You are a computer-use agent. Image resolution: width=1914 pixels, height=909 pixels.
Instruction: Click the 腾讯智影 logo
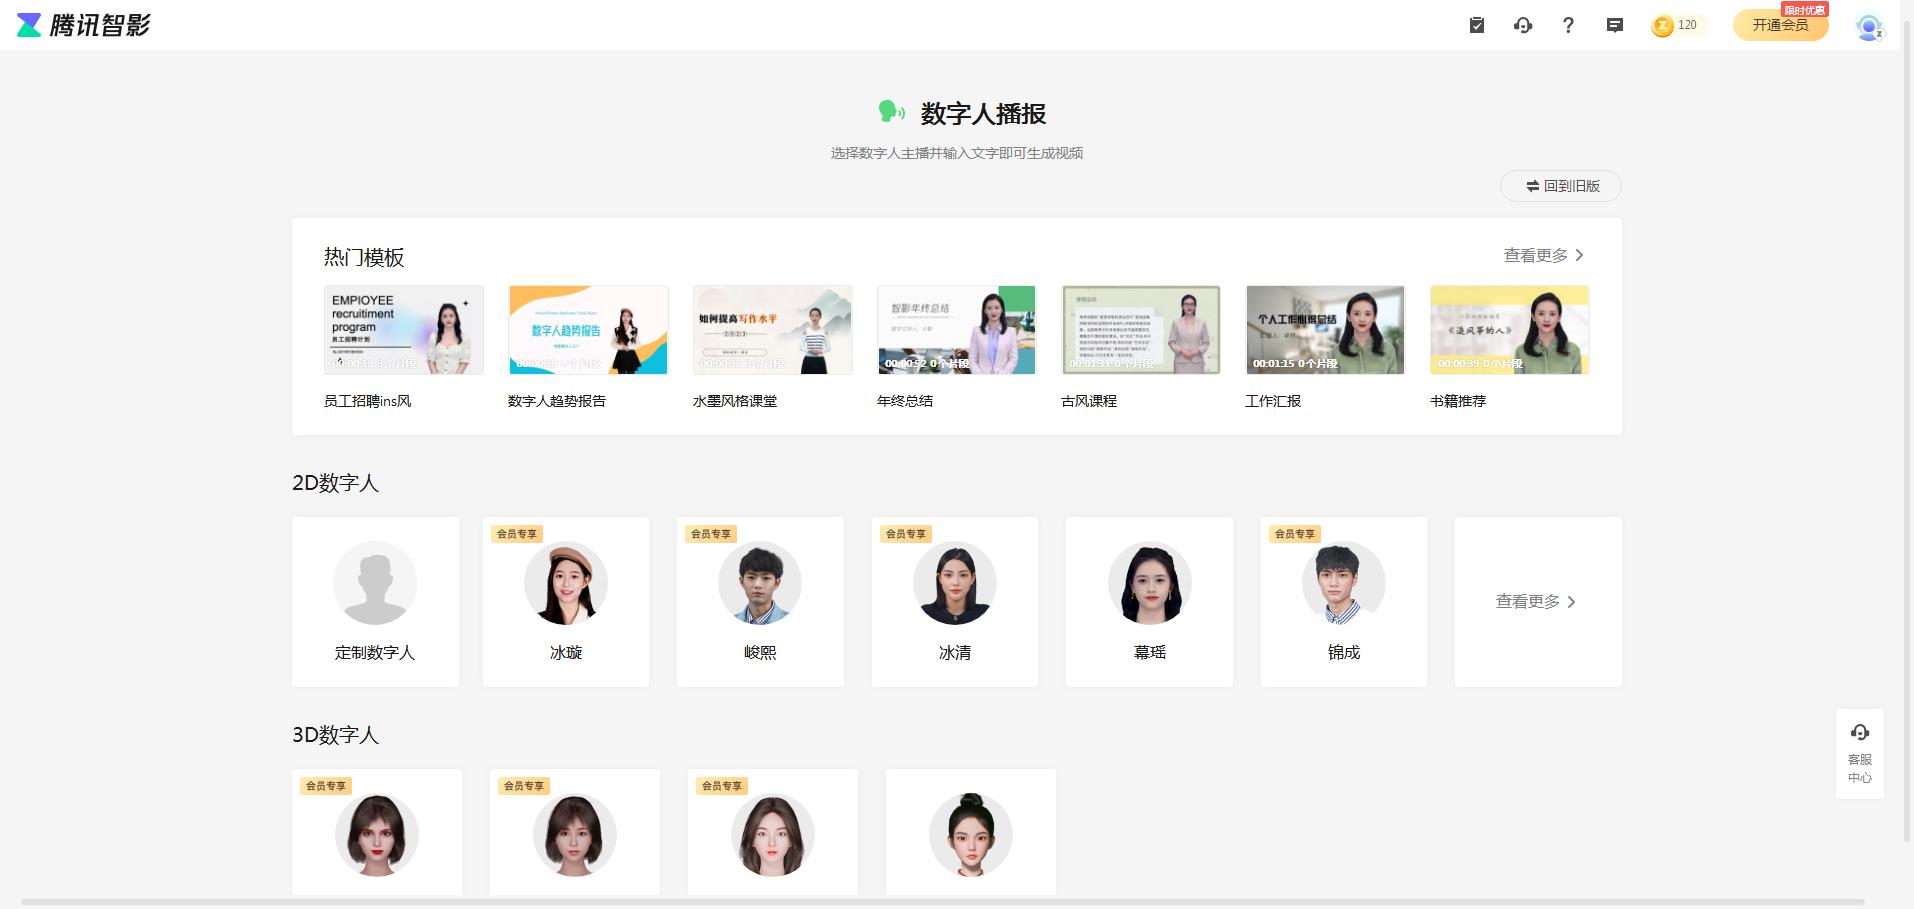pyautogui.click(x=84, y=25)
